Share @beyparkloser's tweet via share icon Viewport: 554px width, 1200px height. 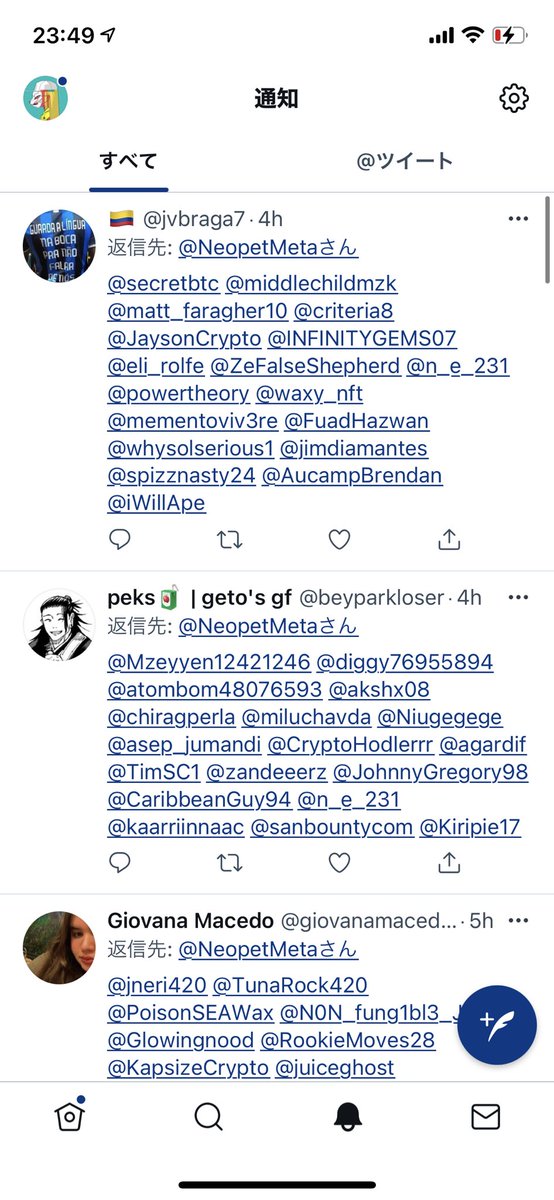[450, 862]
